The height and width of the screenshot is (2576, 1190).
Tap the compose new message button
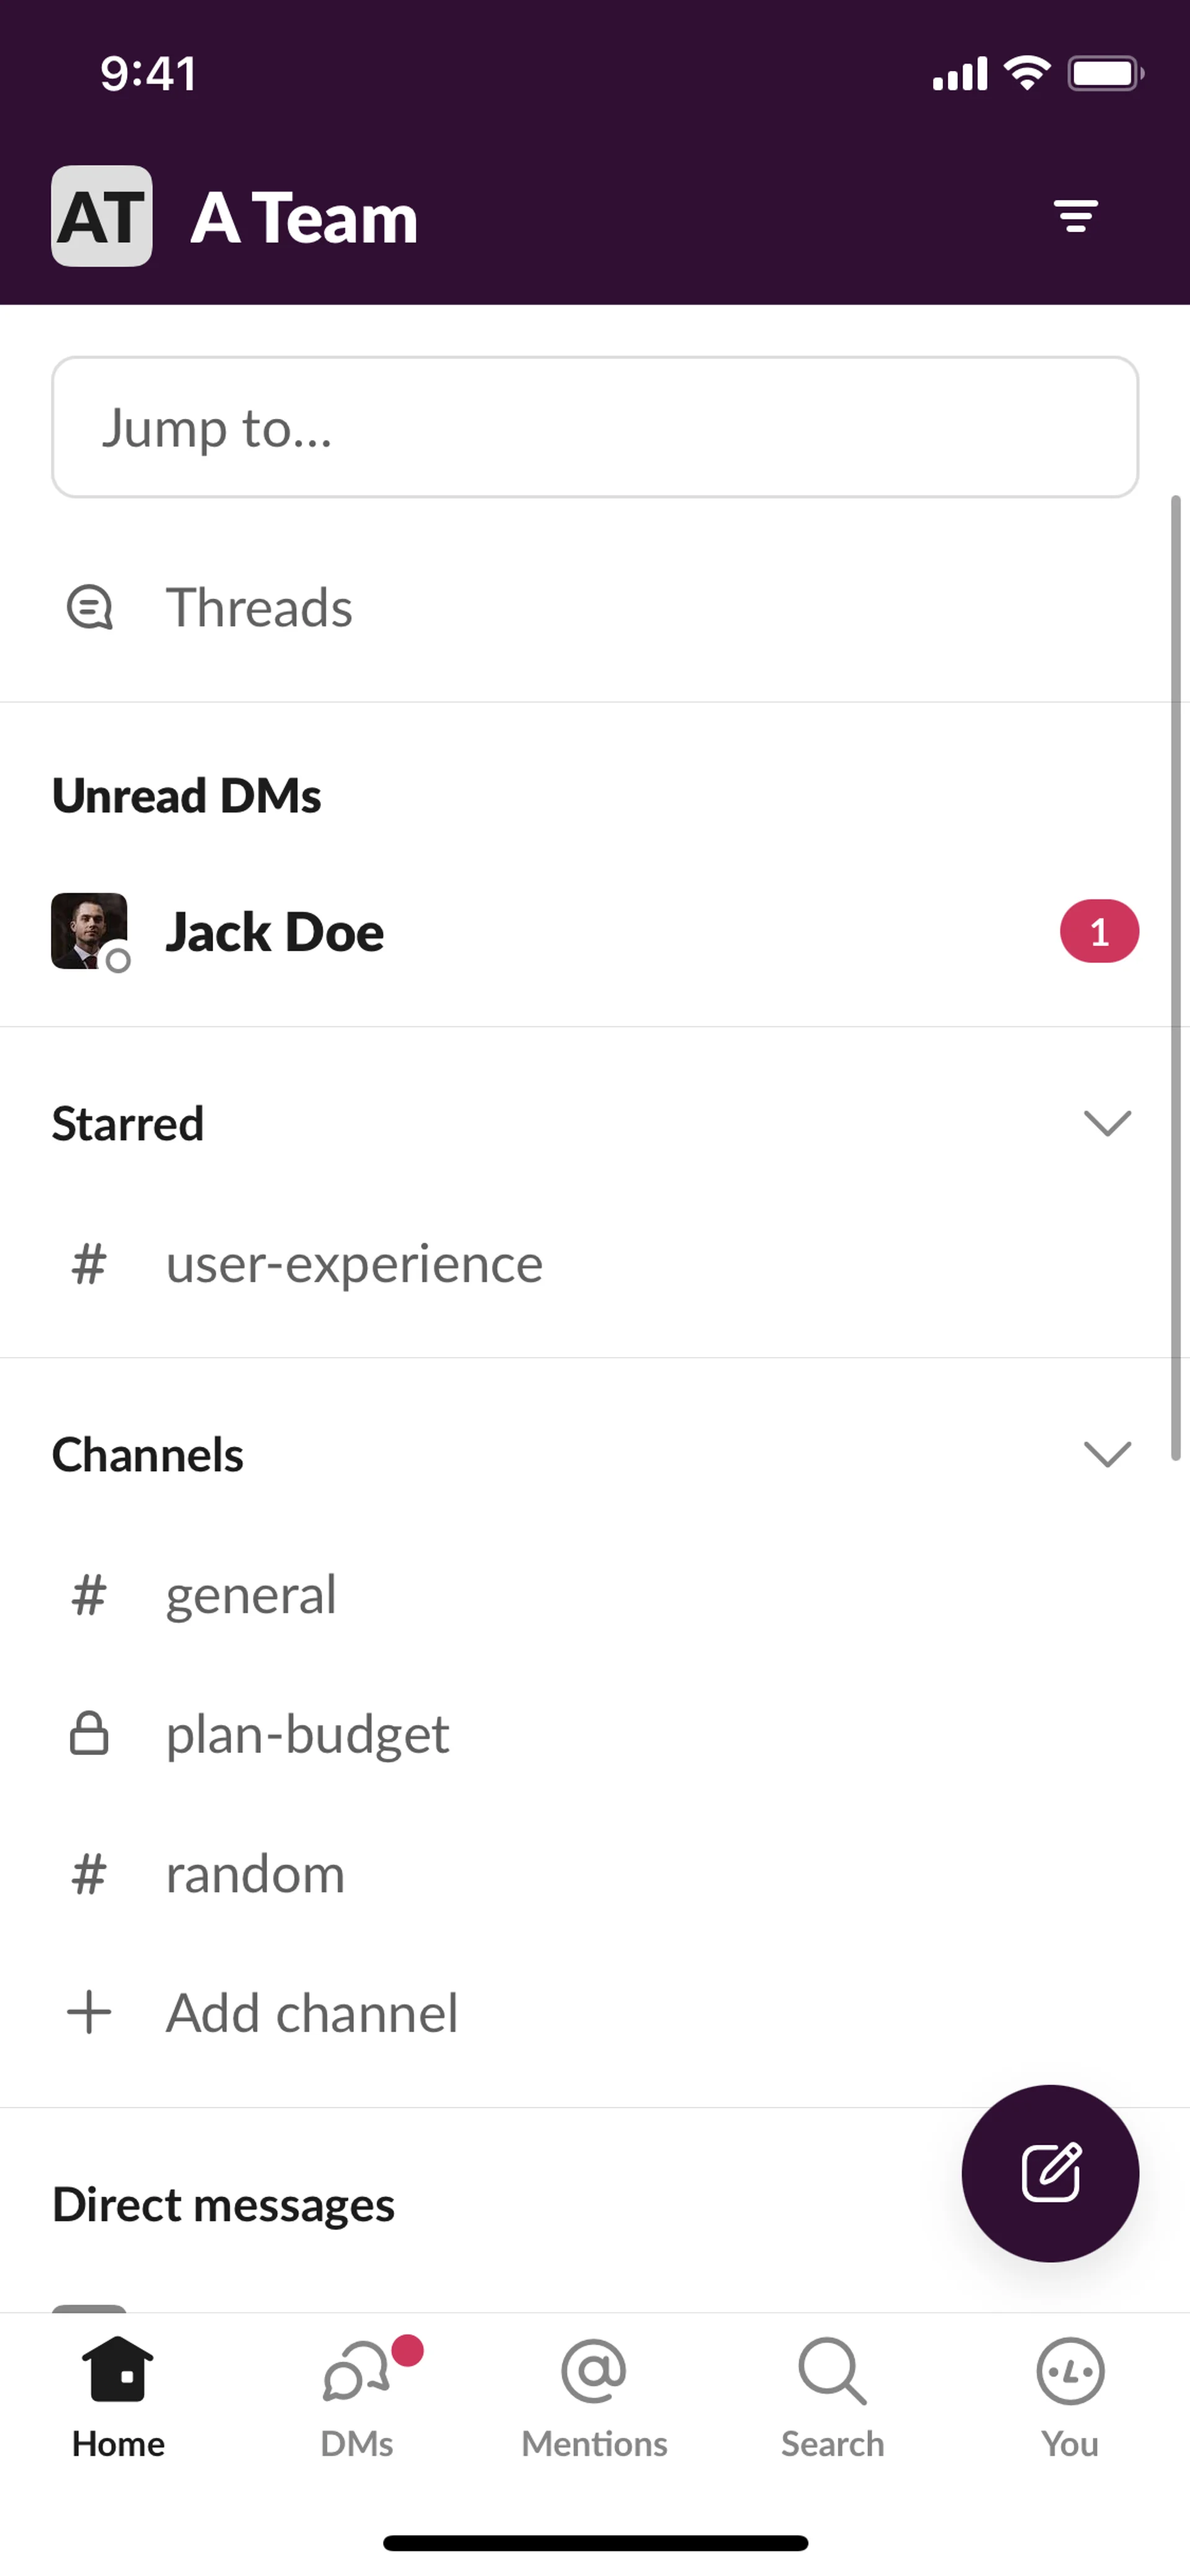point(1050,2172)
